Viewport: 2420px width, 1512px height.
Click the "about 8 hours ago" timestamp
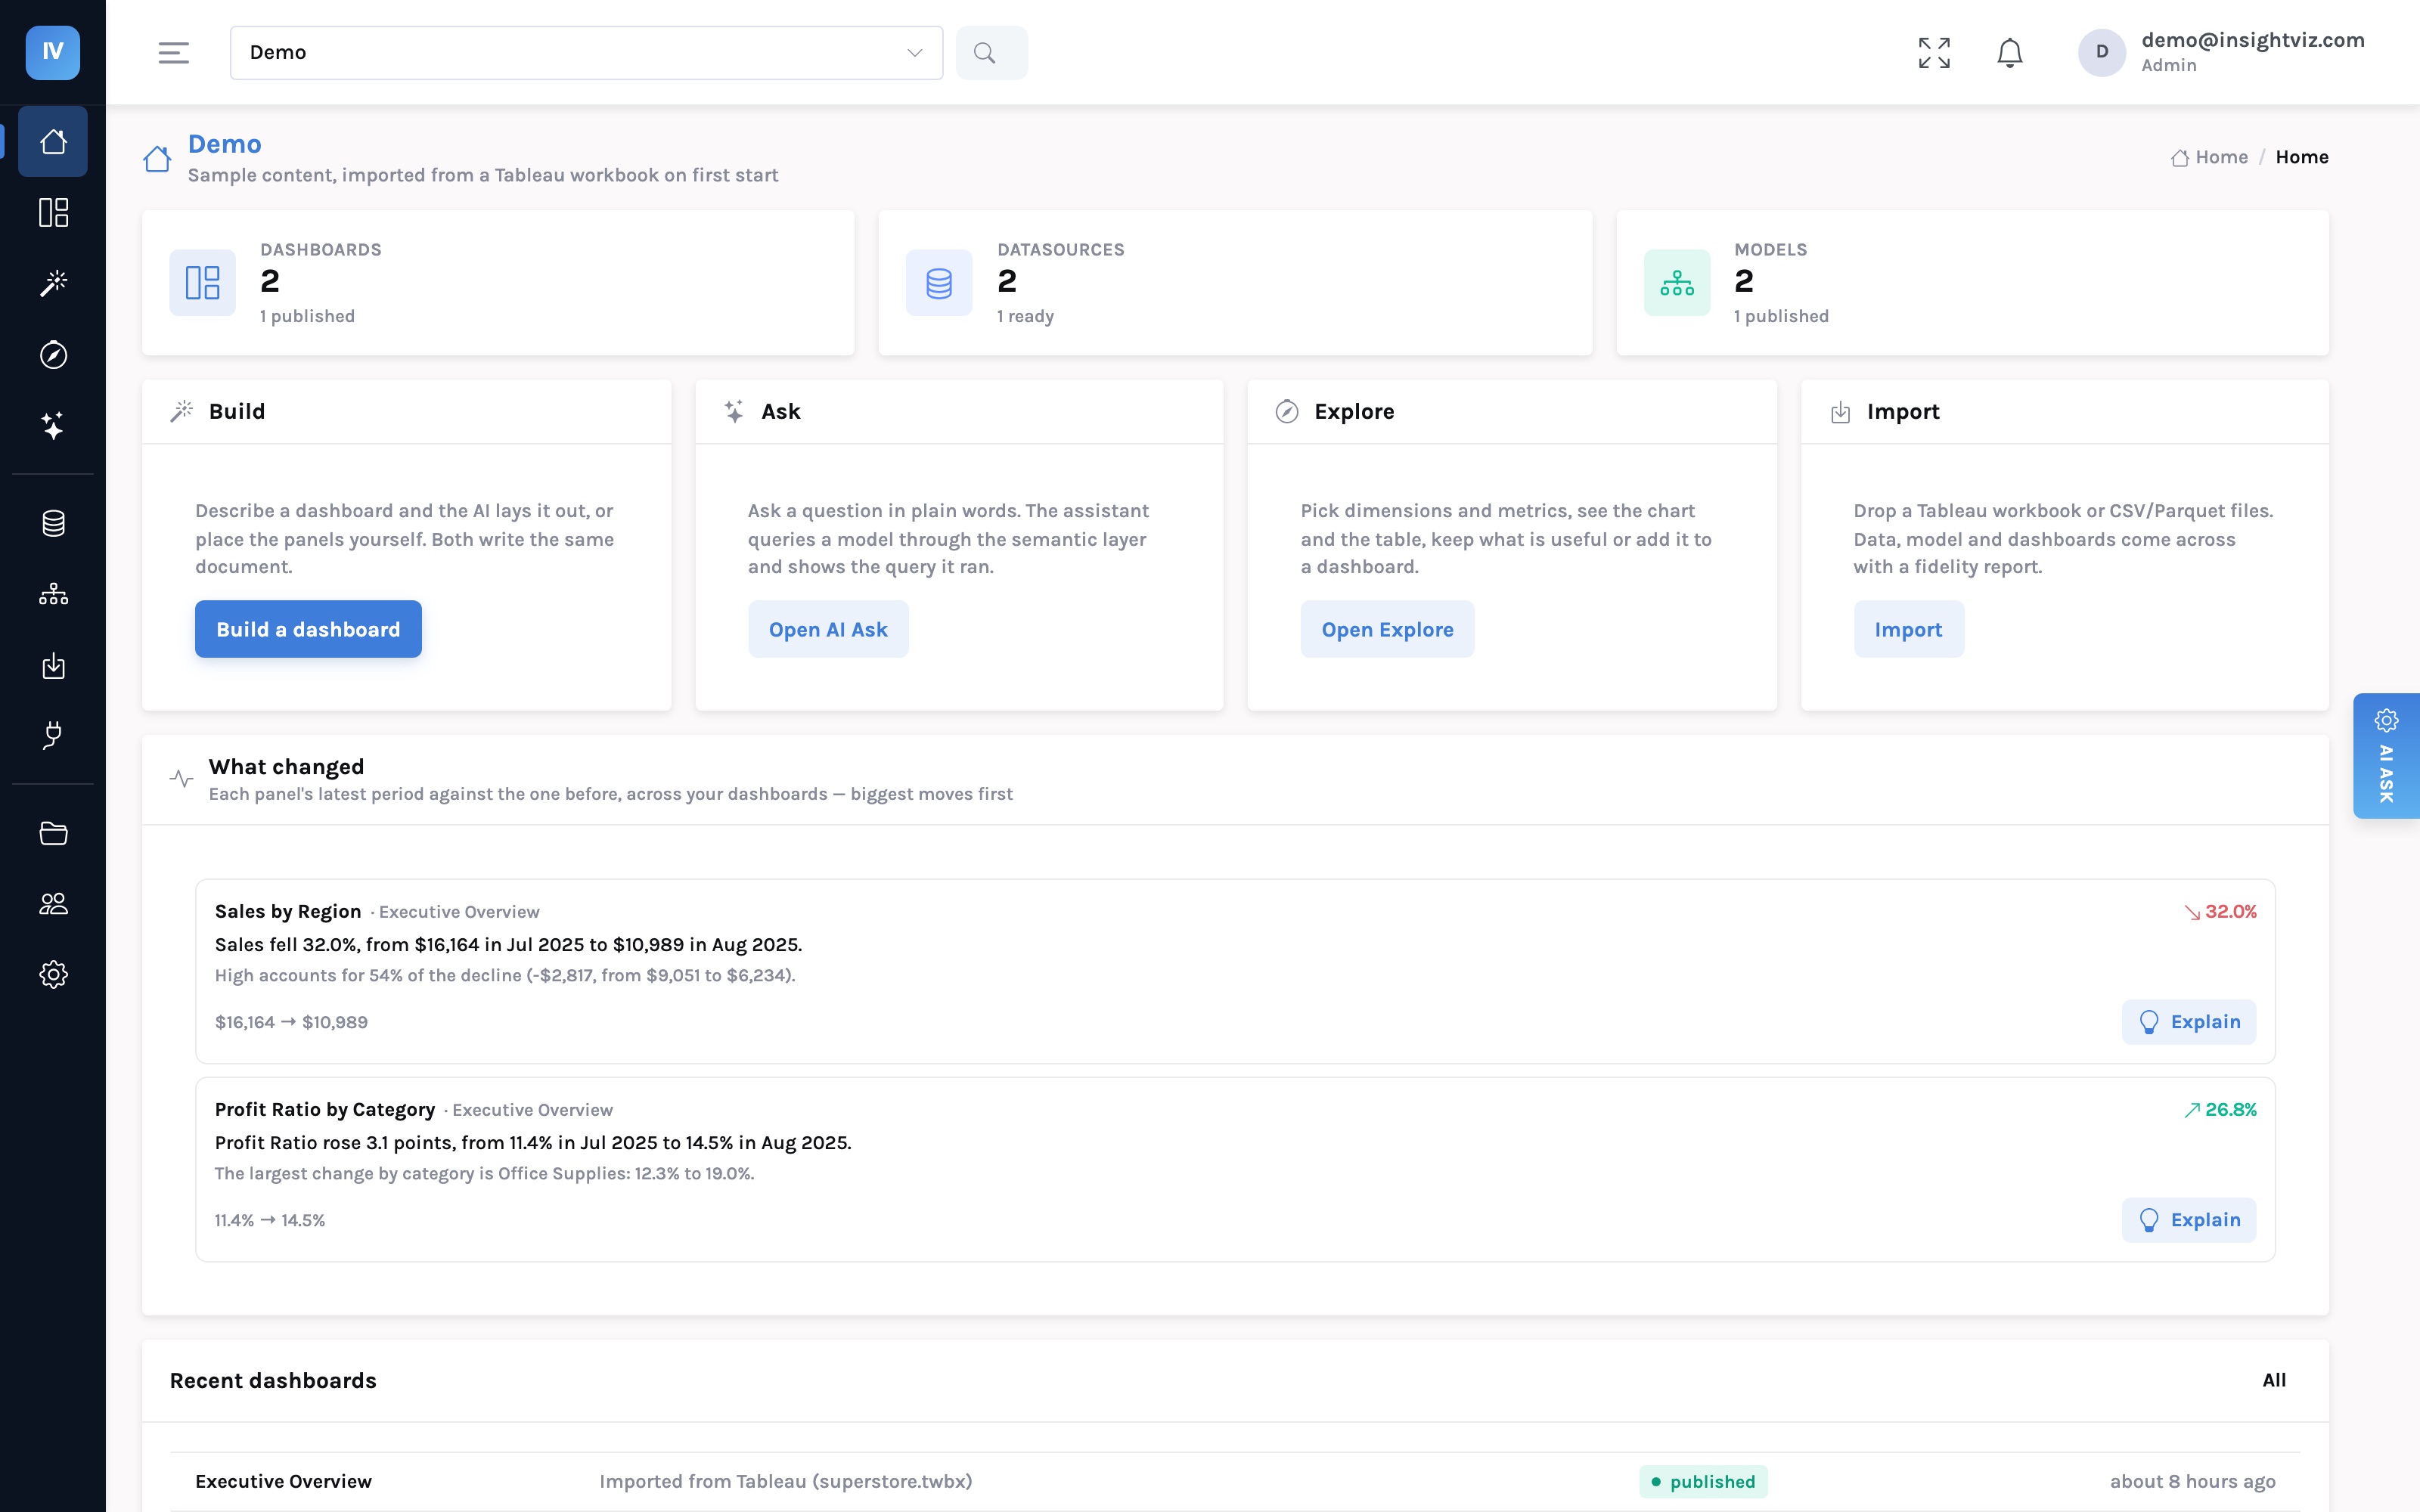pos(2192,1481)
